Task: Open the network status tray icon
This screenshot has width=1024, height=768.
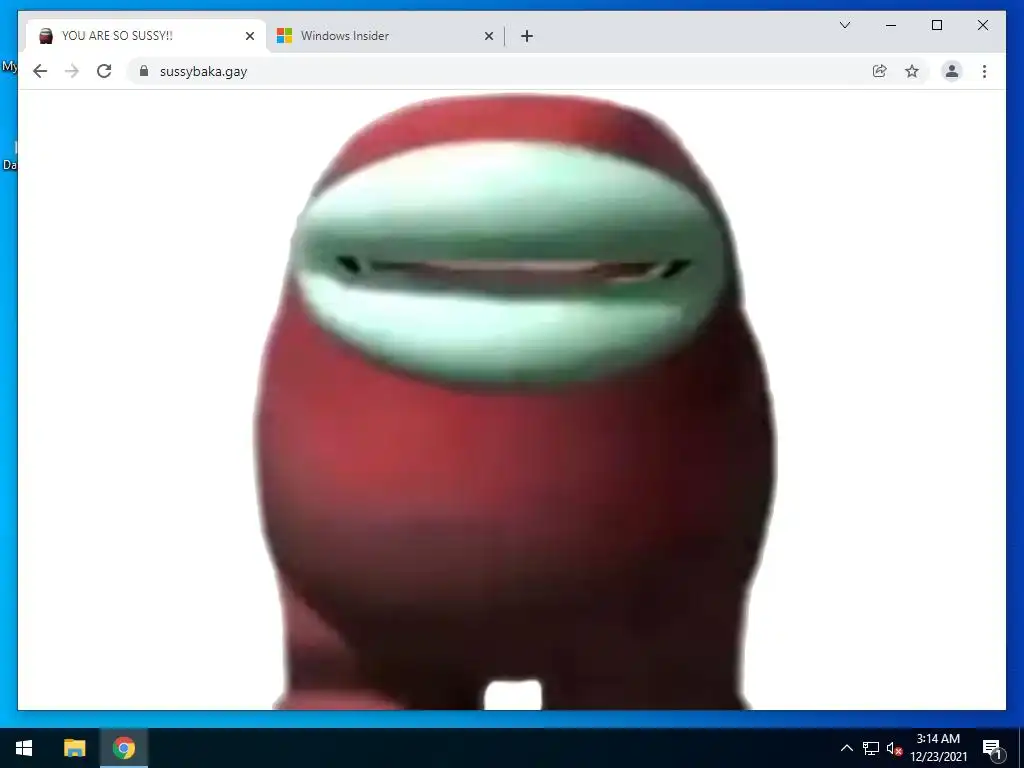Action: click(871, 748)
